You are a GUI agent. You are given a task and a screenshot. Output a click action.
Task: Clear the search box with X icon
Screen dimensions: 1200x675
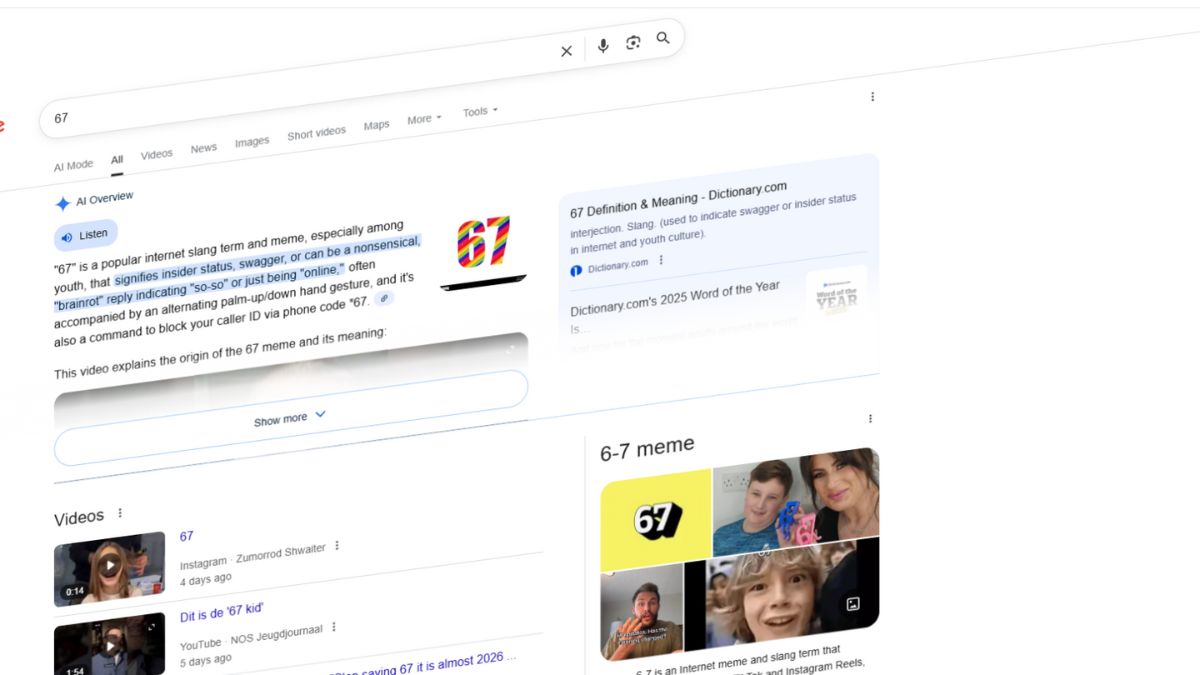(566, 51)
